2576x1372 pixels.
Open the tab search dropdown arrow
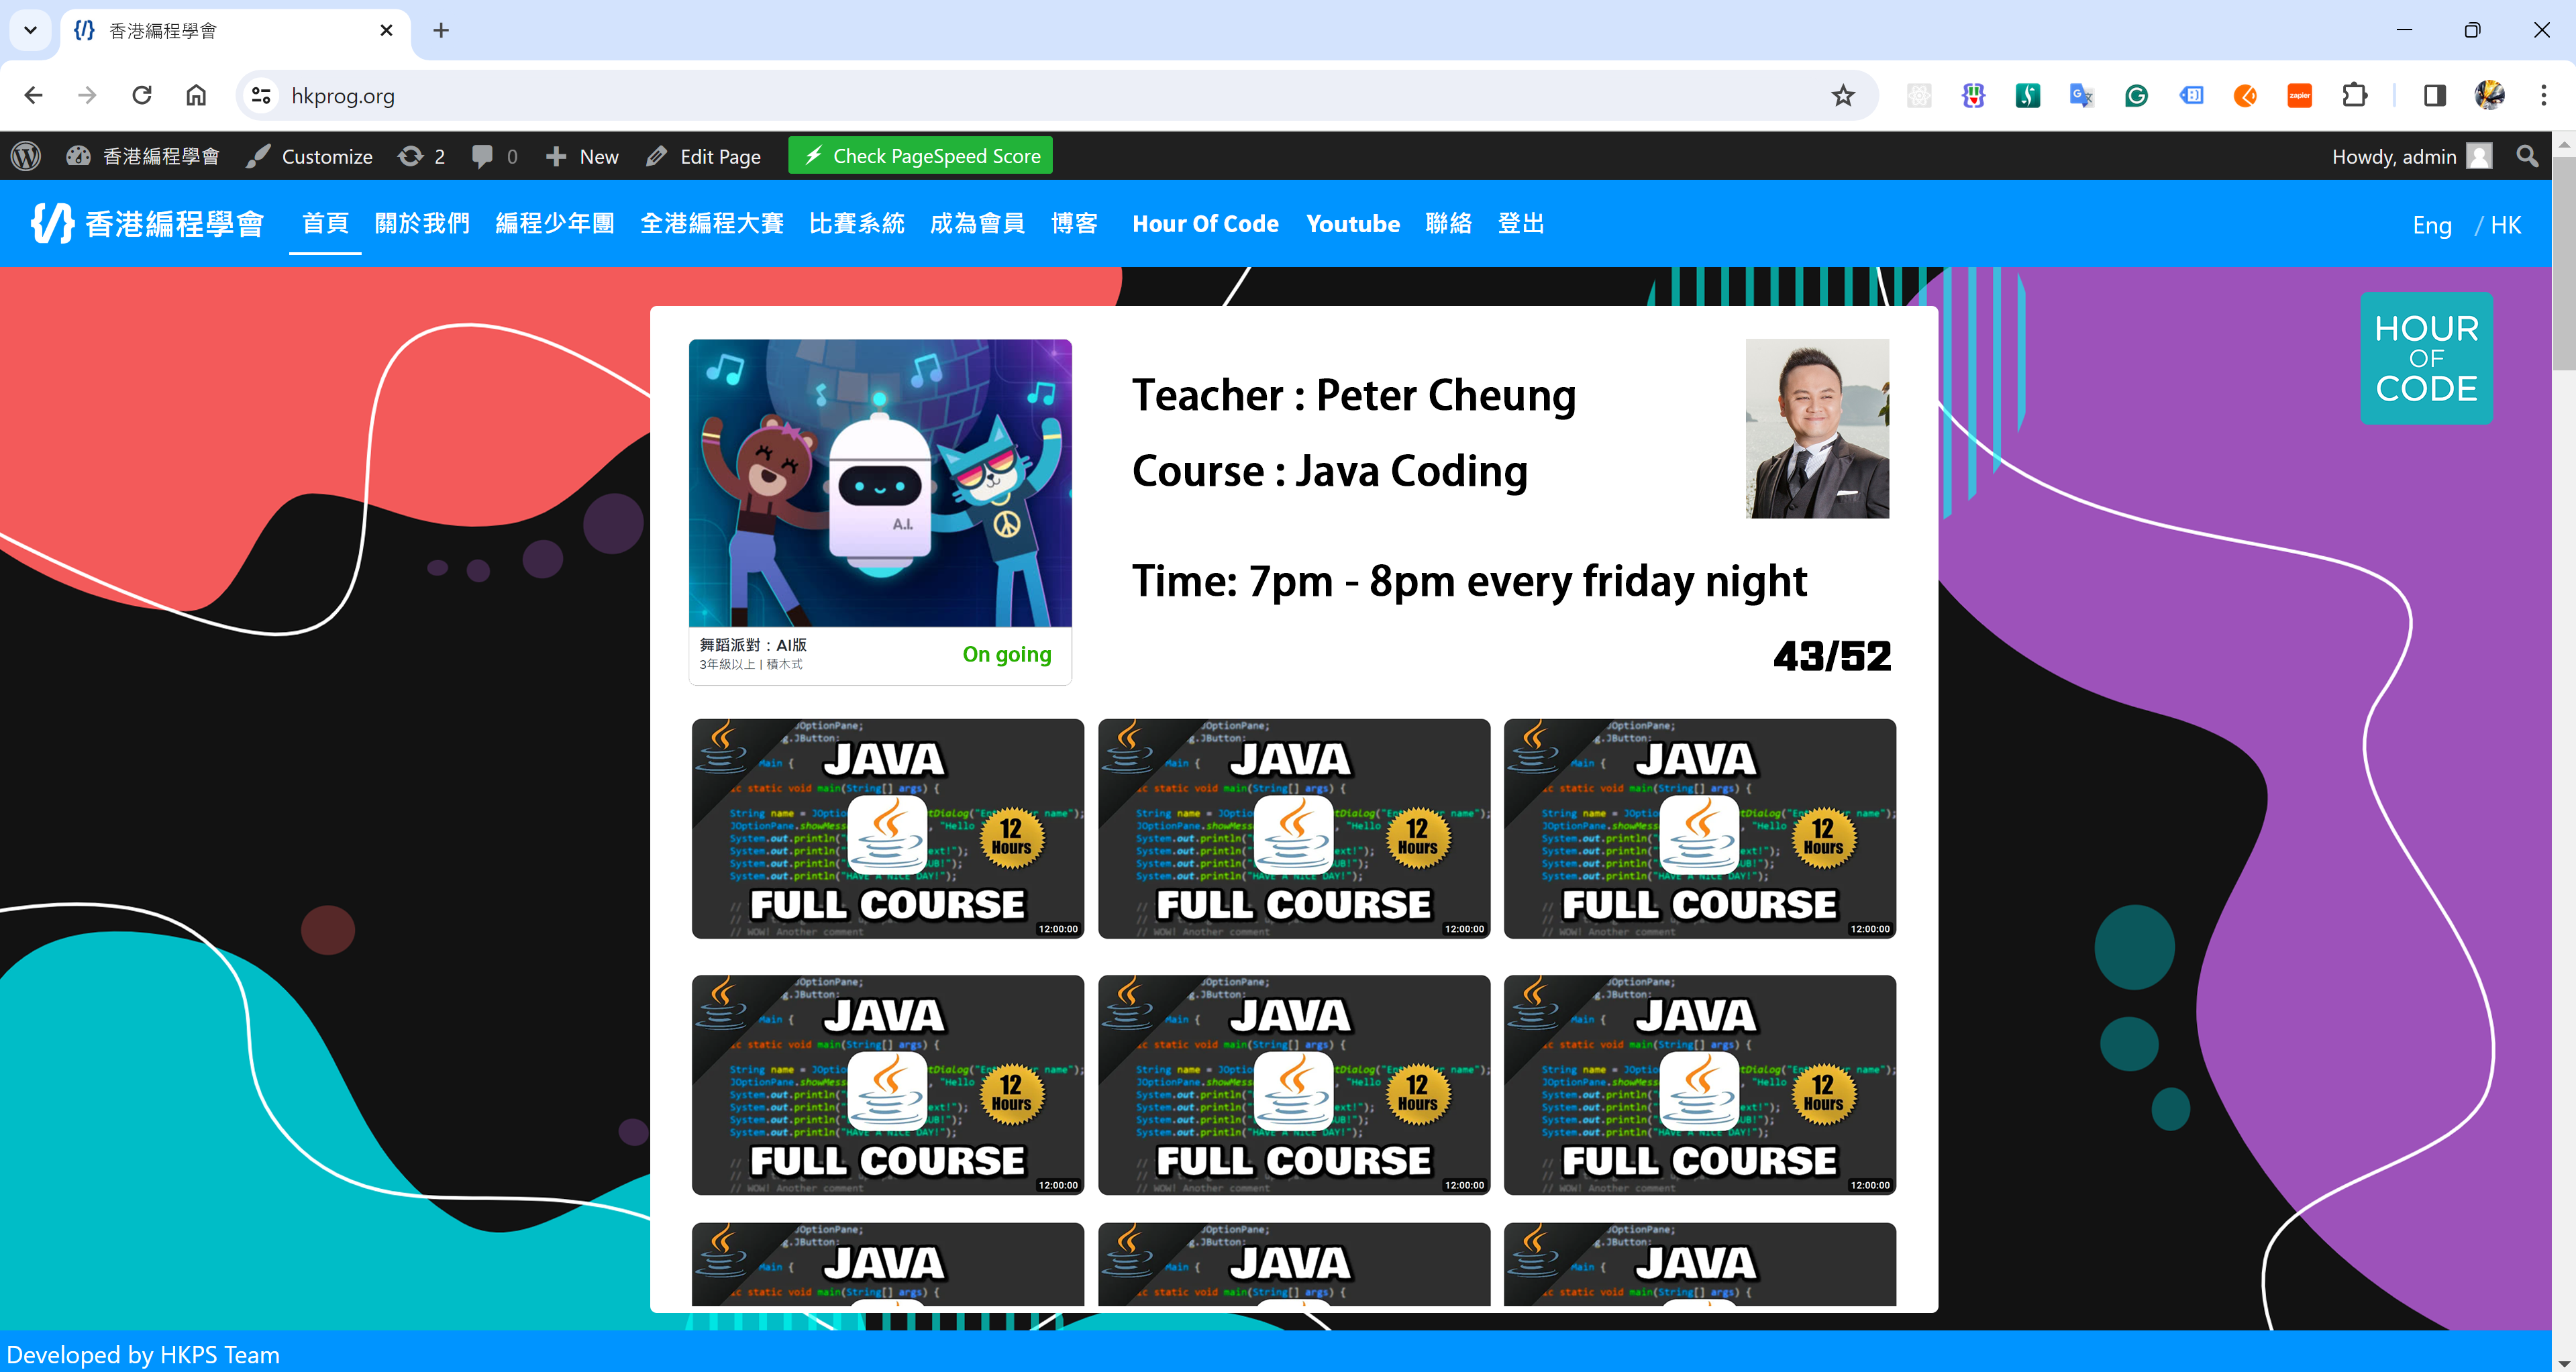(x=30, y=30)
